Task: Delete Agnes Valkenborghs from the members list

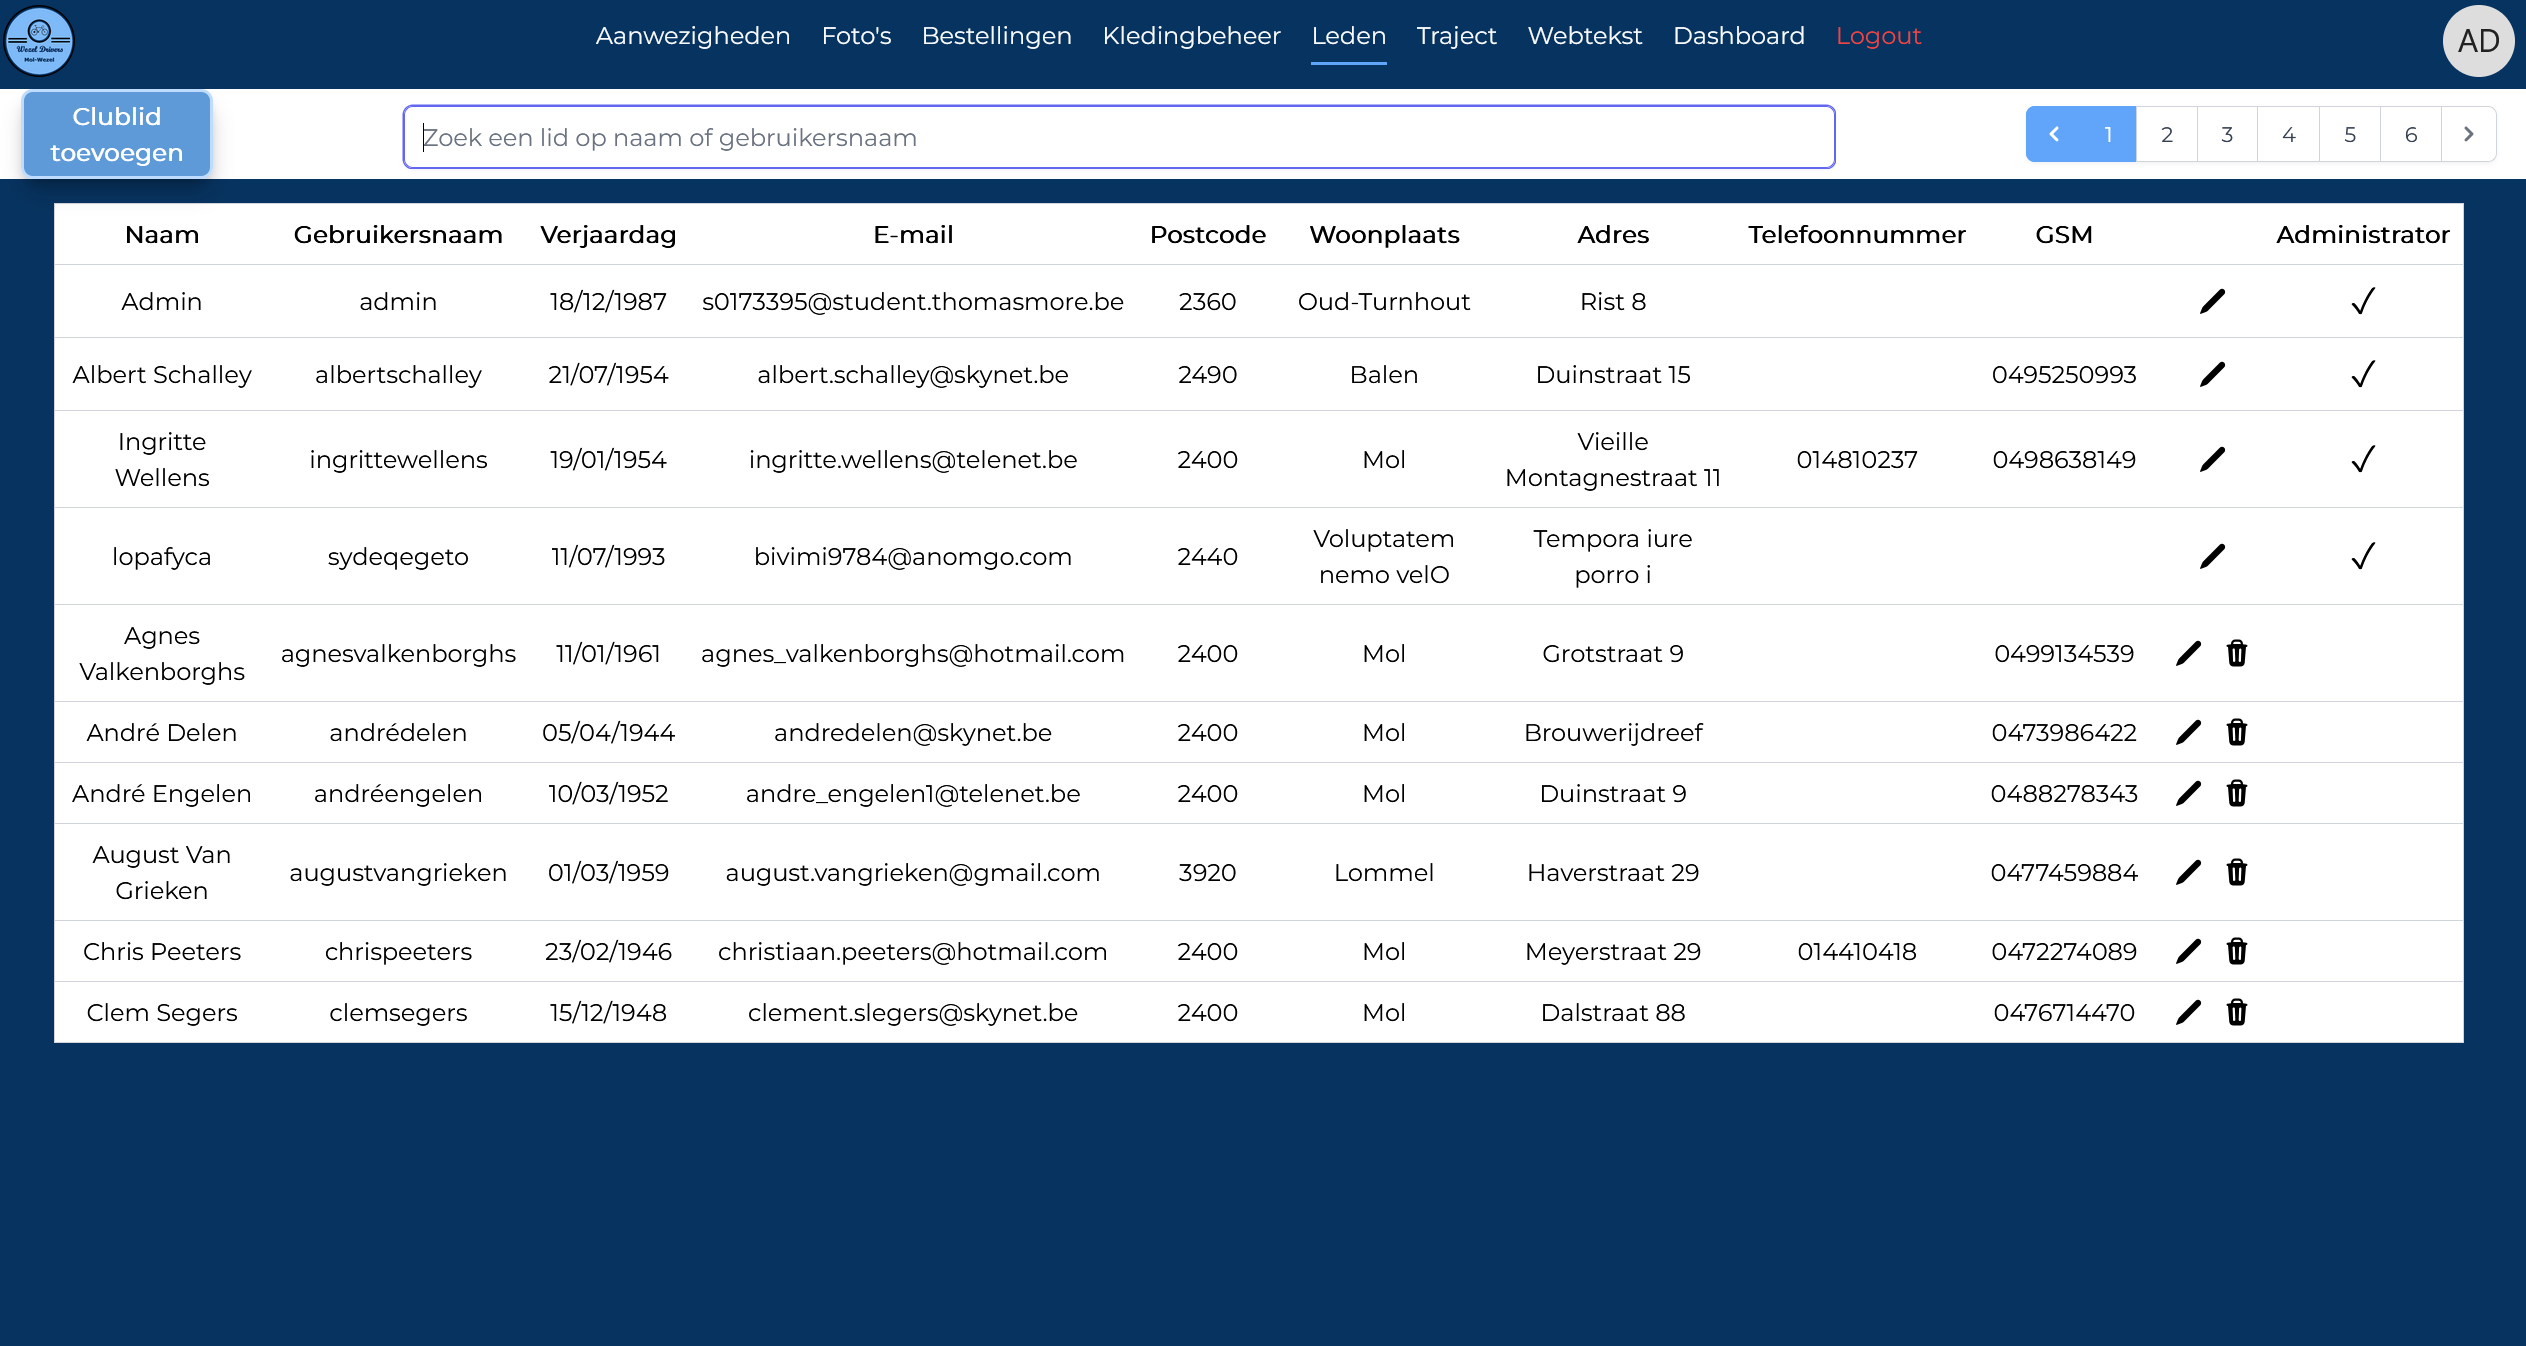Action: coord(2236,653)
